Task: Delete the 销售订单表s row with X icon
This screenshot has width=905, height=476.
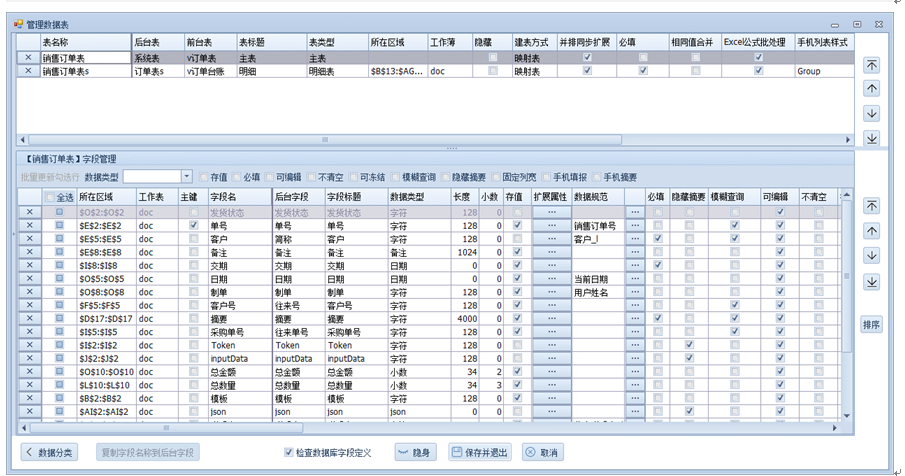Action: pyautogui.click(x=28, y=72)
